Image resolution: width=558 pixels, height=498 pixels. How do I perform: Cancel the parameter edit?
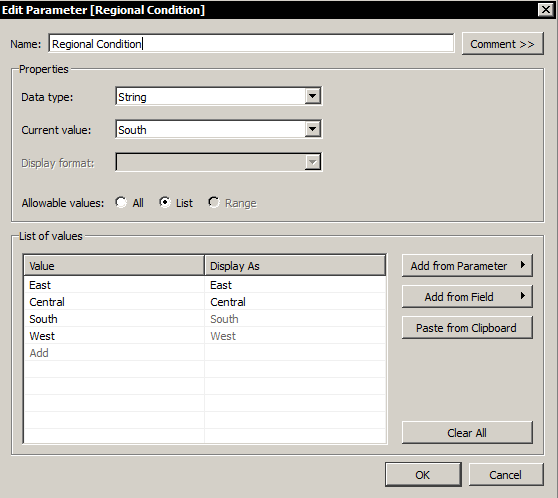pyautogui.click(x=506, y=475)
